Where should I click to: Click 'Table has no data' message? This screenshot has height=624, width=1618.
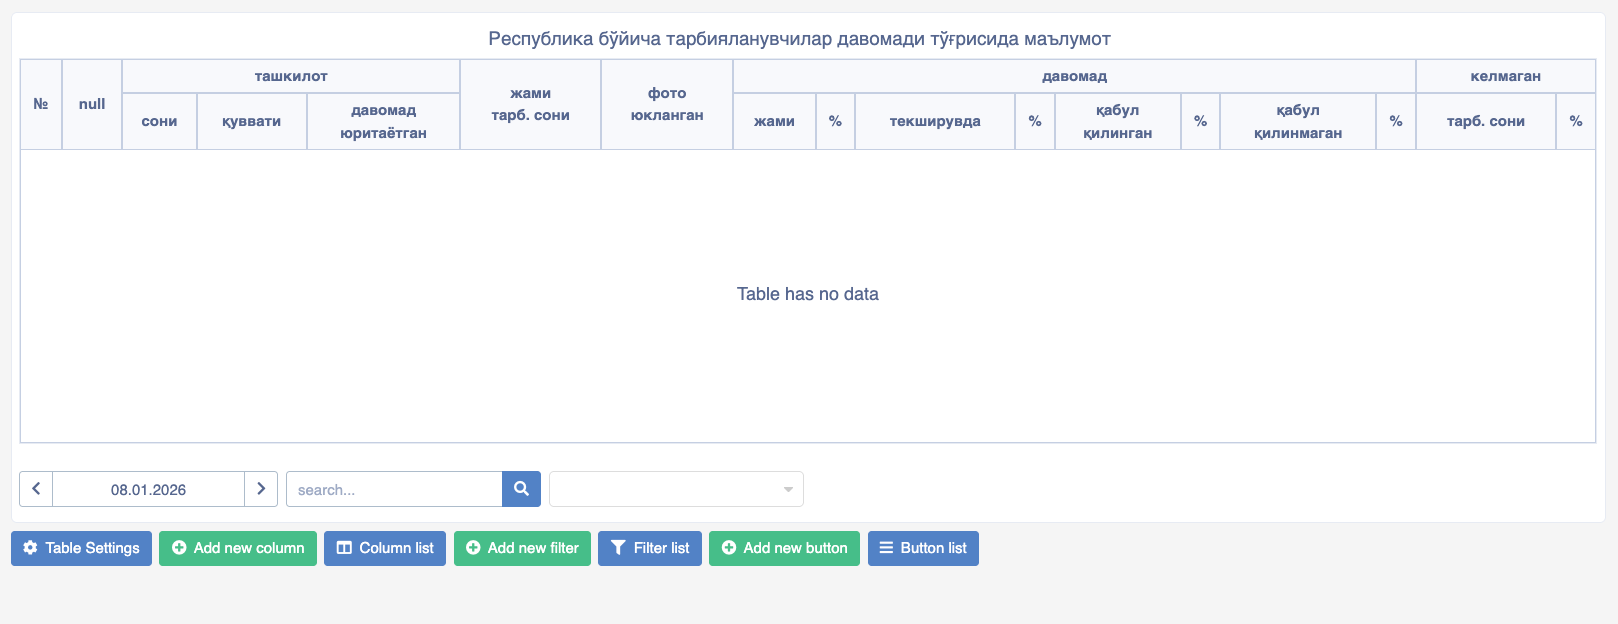coord(808,294)
